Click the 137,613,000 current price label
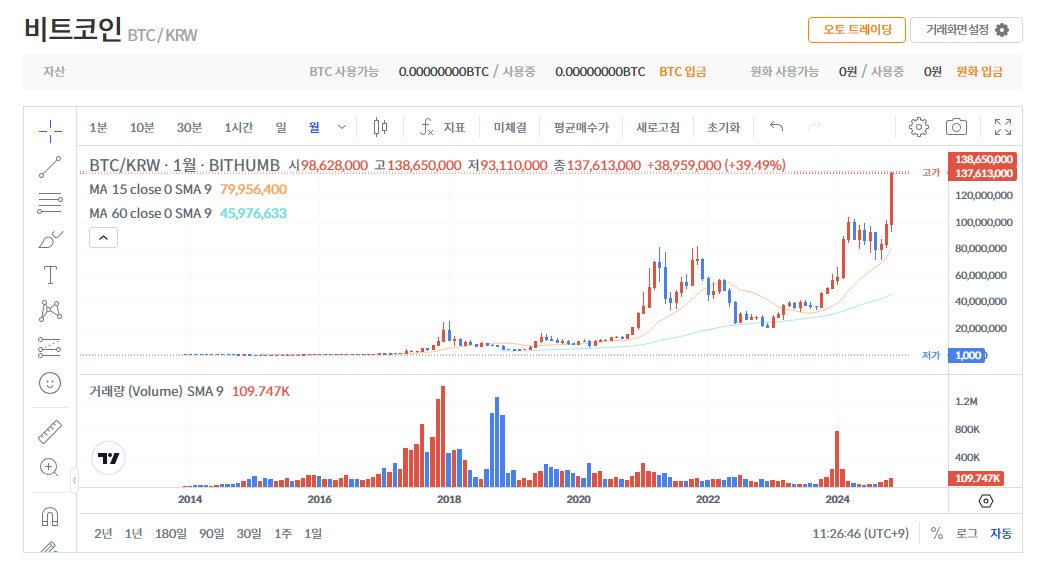 coord(984,174)
